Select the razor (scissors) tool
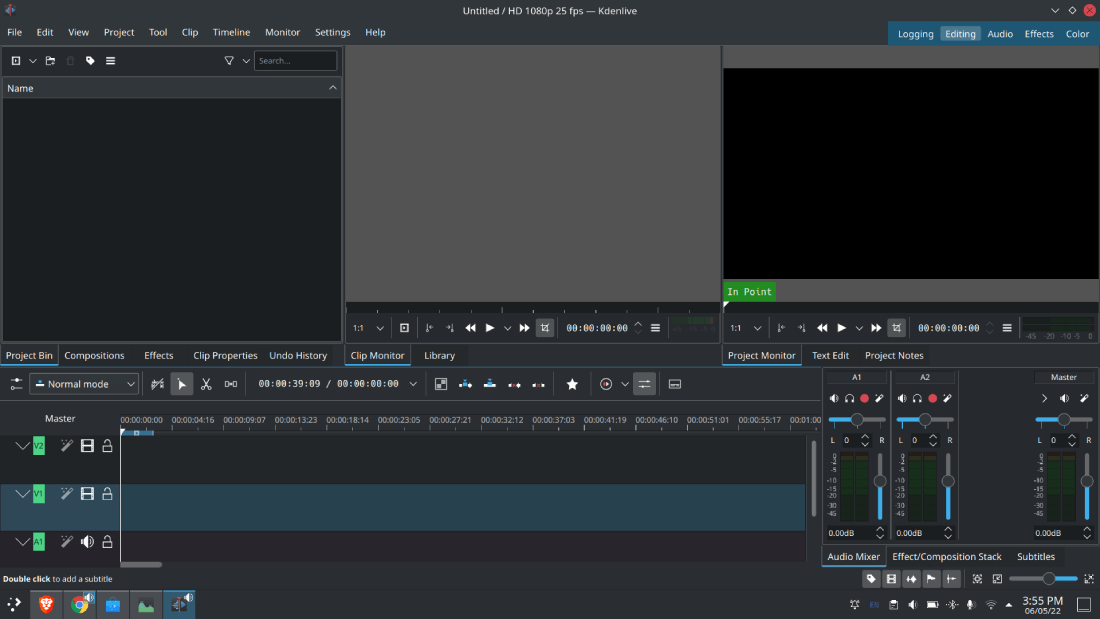1100x619 pixels. 206,384
